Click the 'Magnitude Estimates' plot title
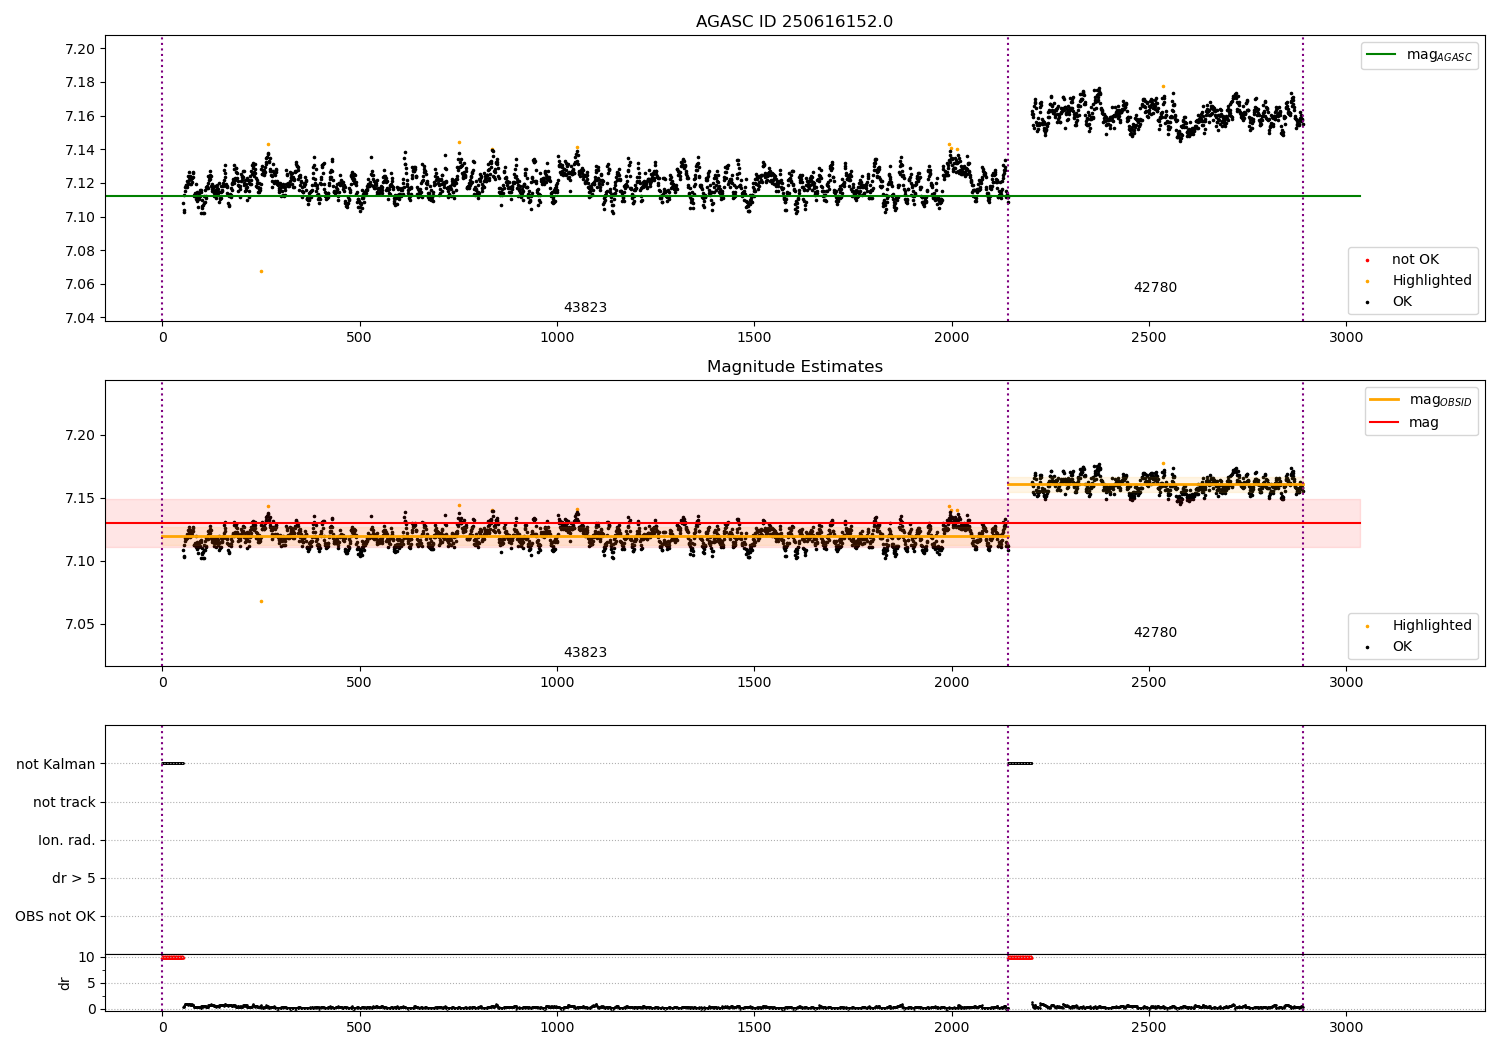Image resolution: width=1500 pixels, height=1050 pixels. coord(794,367)
